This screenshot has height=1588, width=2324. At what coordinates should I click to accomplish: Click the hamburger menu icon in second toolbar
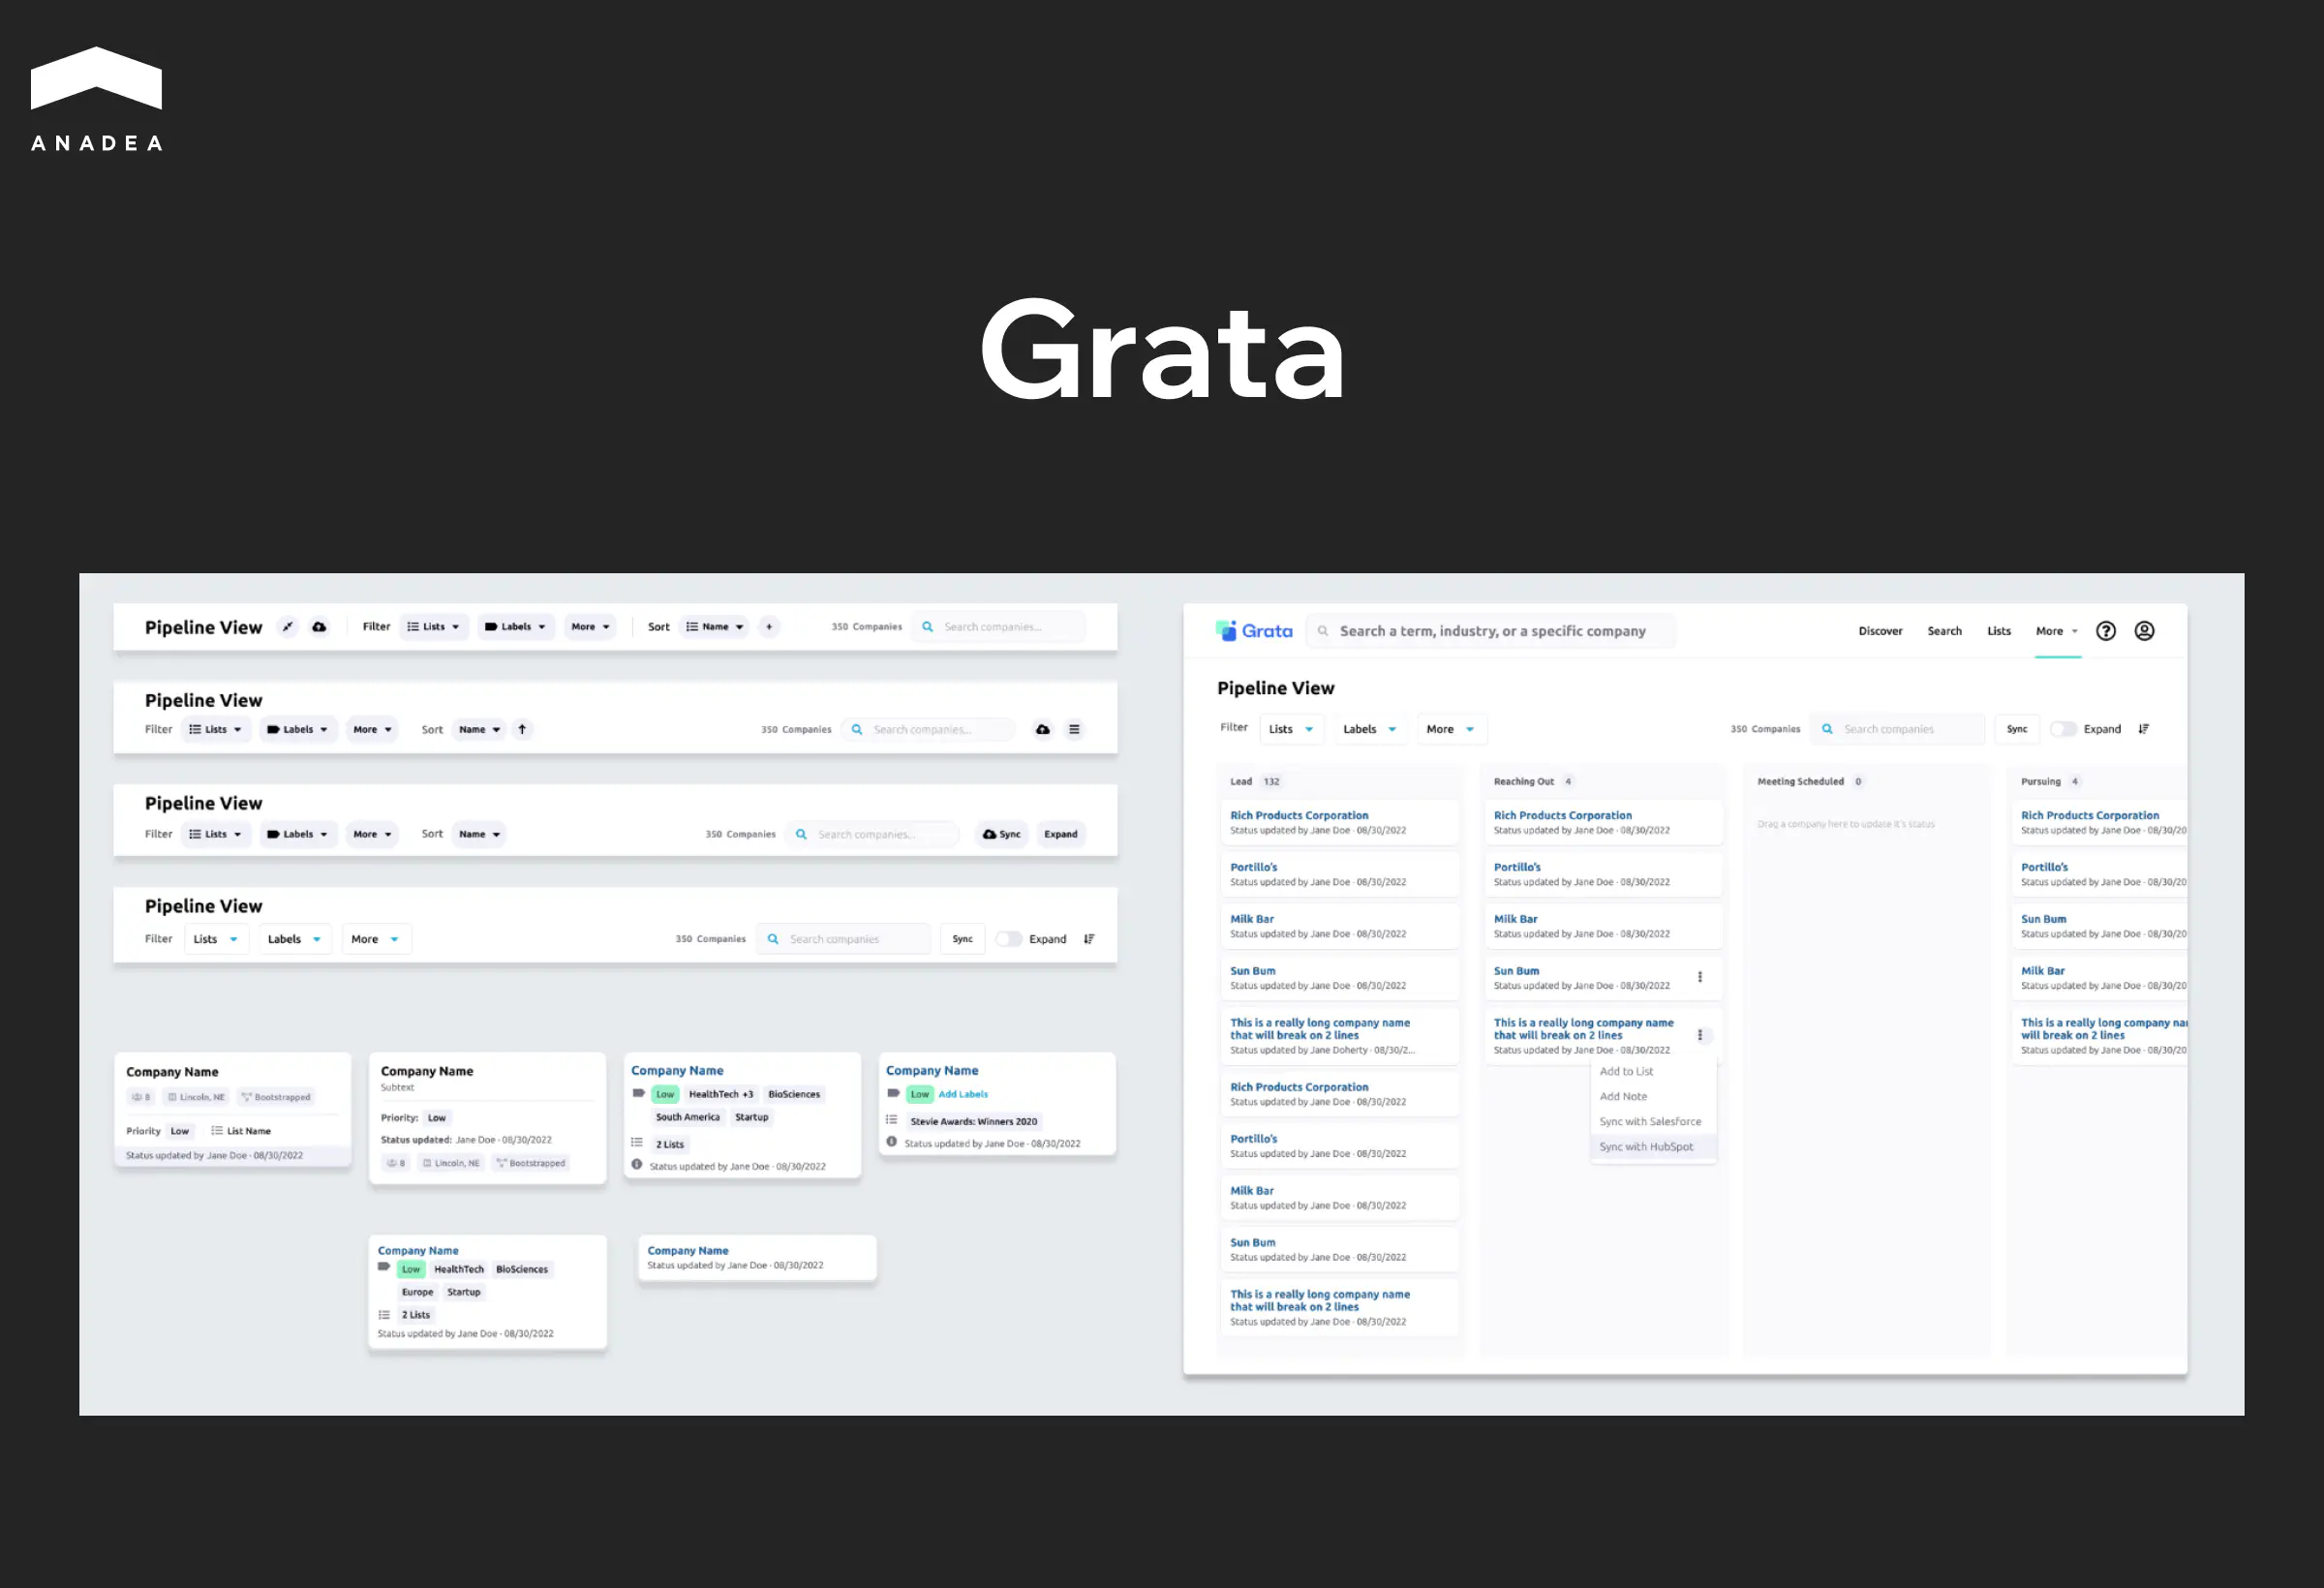click(1074, 729)
